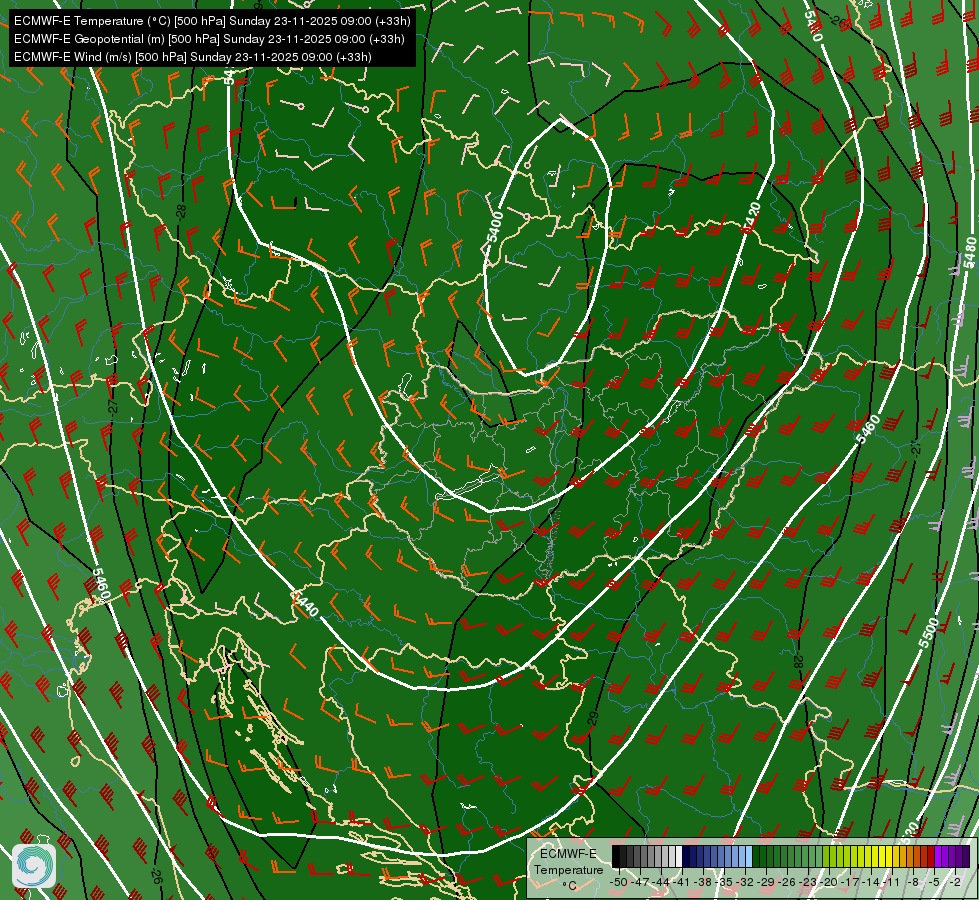The image size is (979, 900).
Task: Click the -5 value in the temperature legend
Action: click(935, 882)
